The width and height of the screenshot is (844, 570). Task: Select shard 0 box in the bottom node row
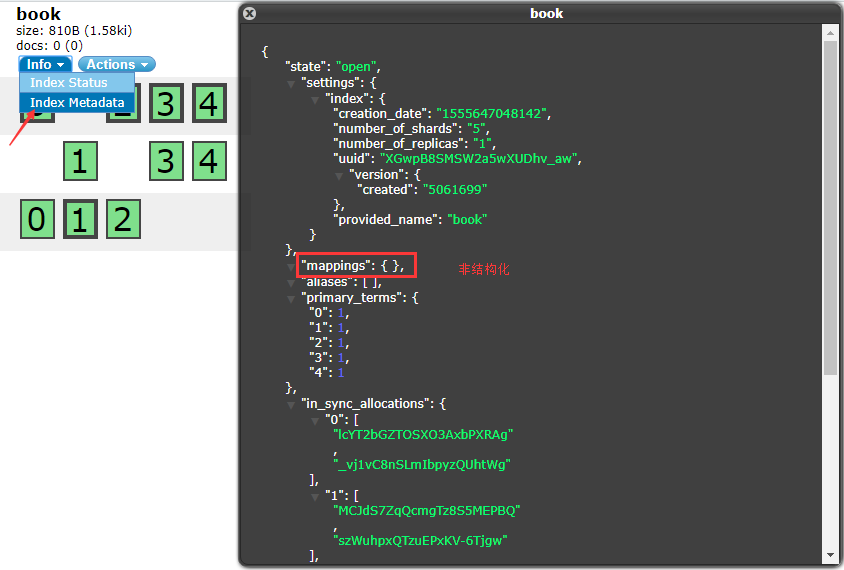pyautogui.click(x=37, y=219)
